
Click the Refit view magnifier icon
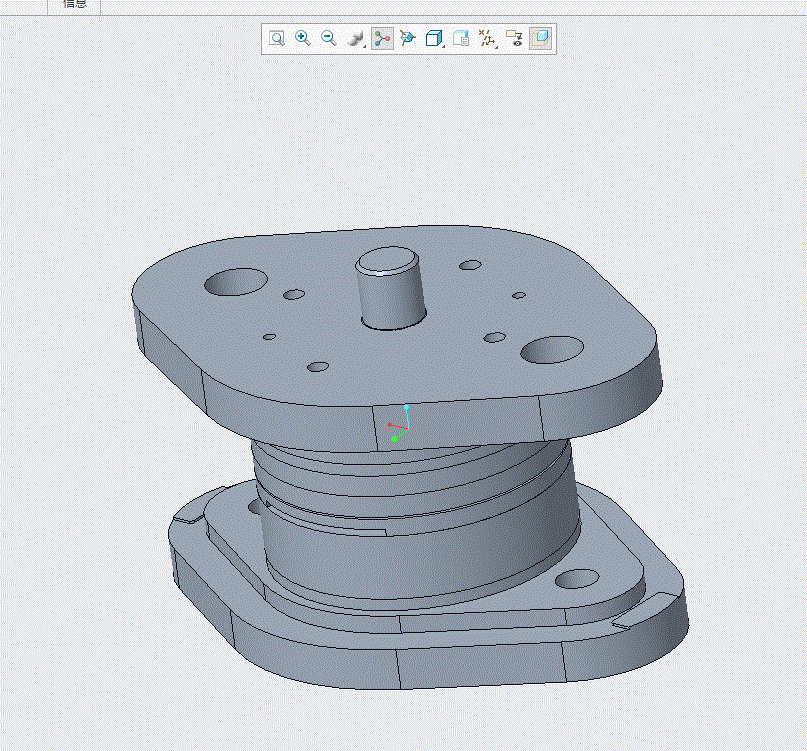tap(277, 39)
